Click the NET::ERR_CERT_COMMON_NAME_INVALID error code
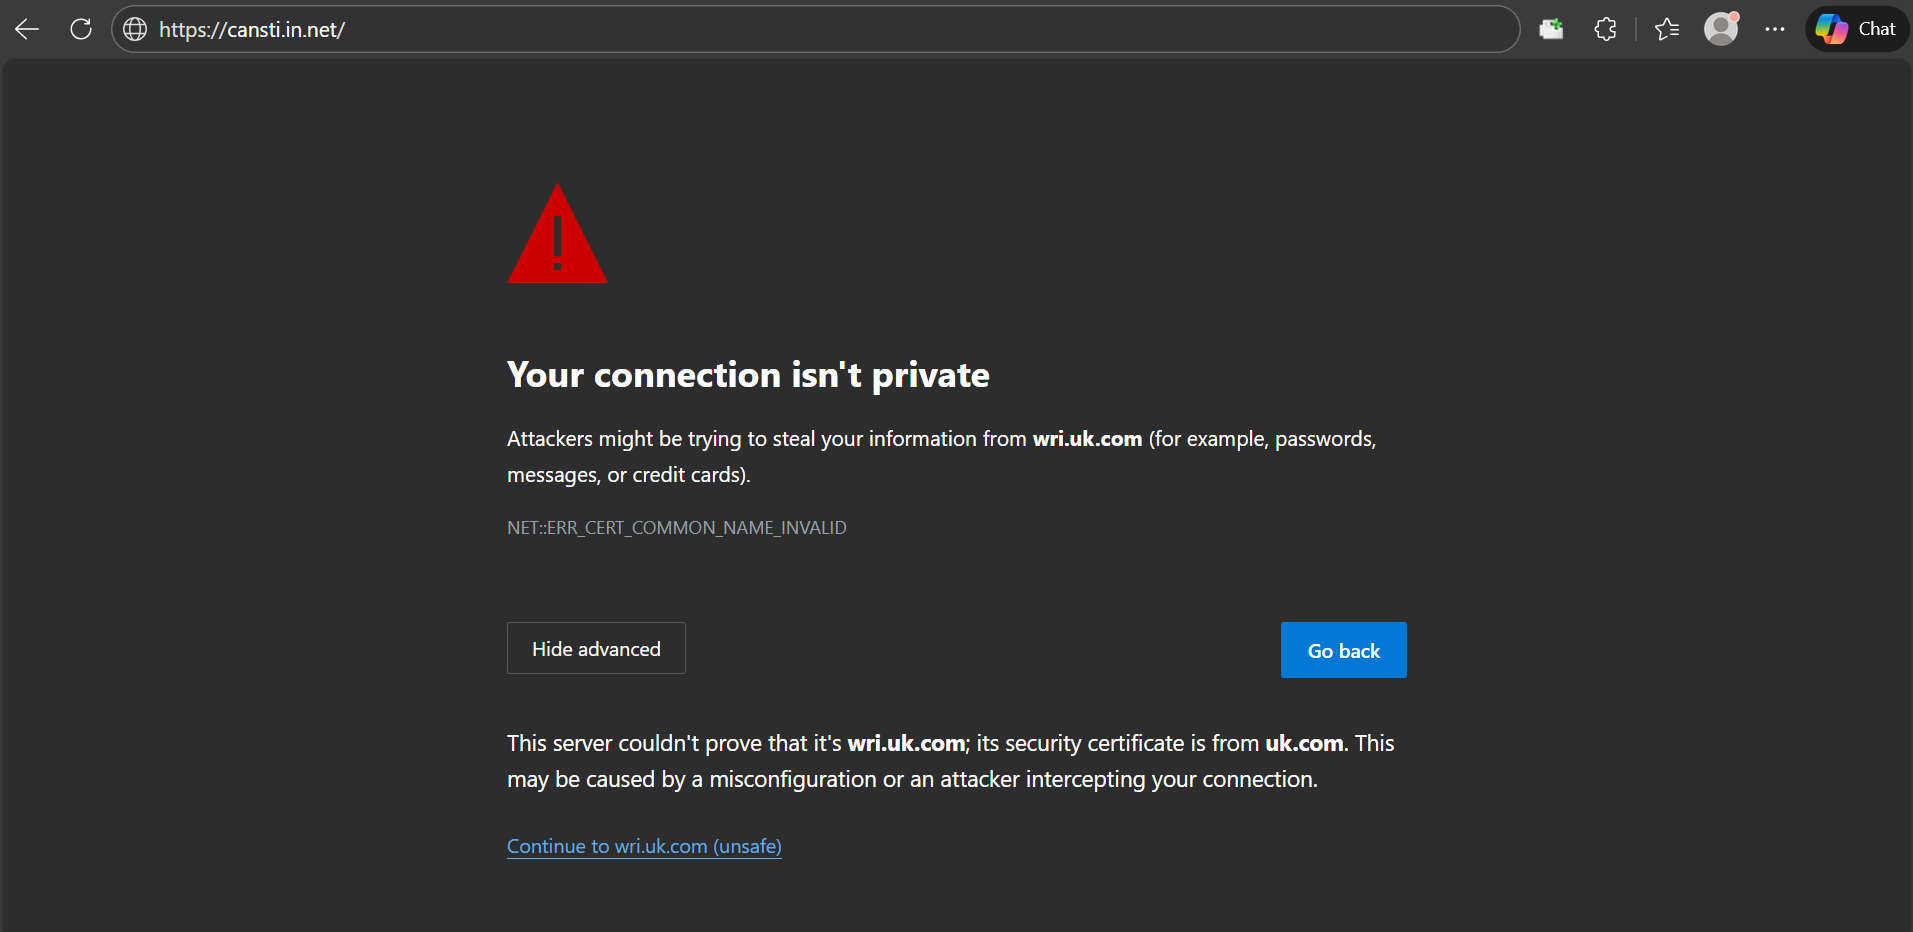The image size is (1913, 932). tap(676, 528)
